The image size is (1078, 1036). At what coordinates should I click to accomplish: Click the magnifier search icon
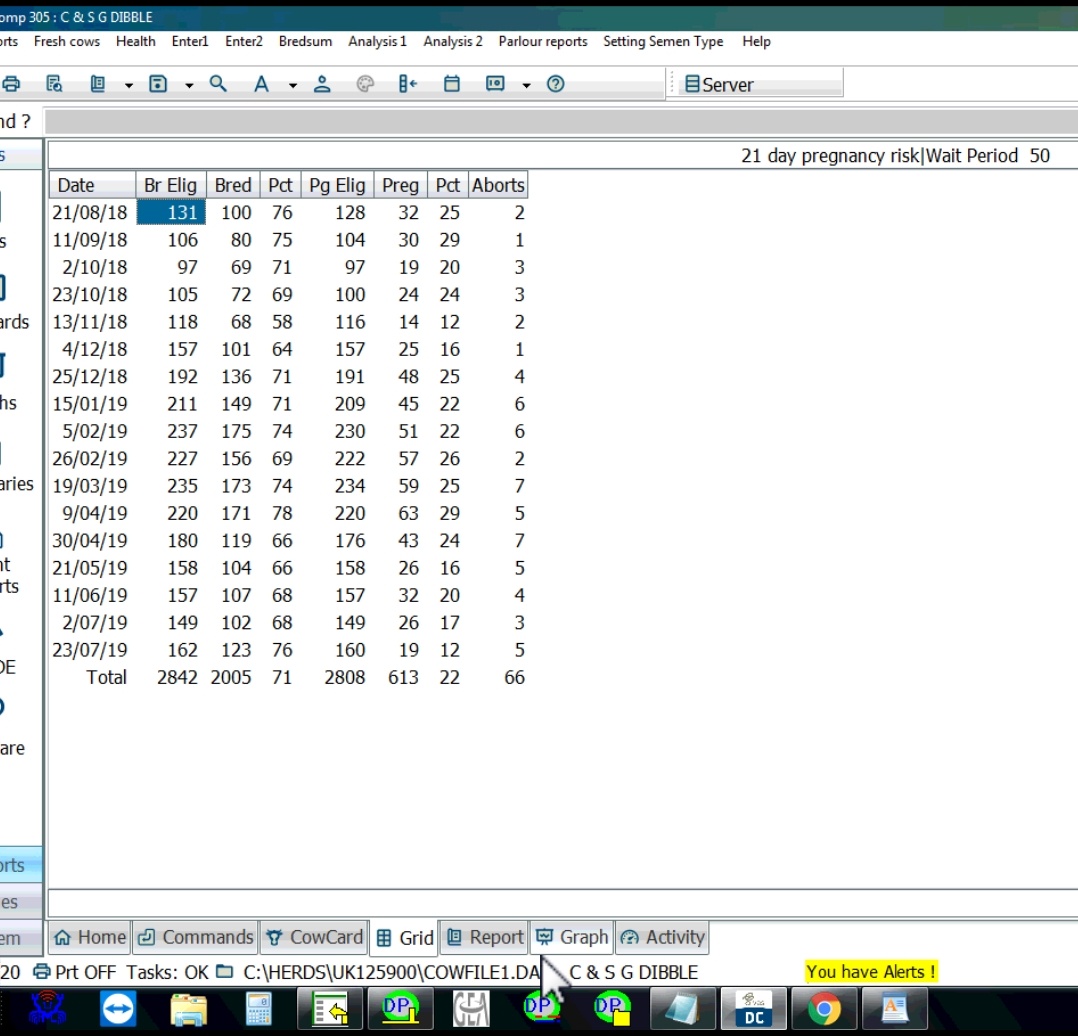[218, 85]
